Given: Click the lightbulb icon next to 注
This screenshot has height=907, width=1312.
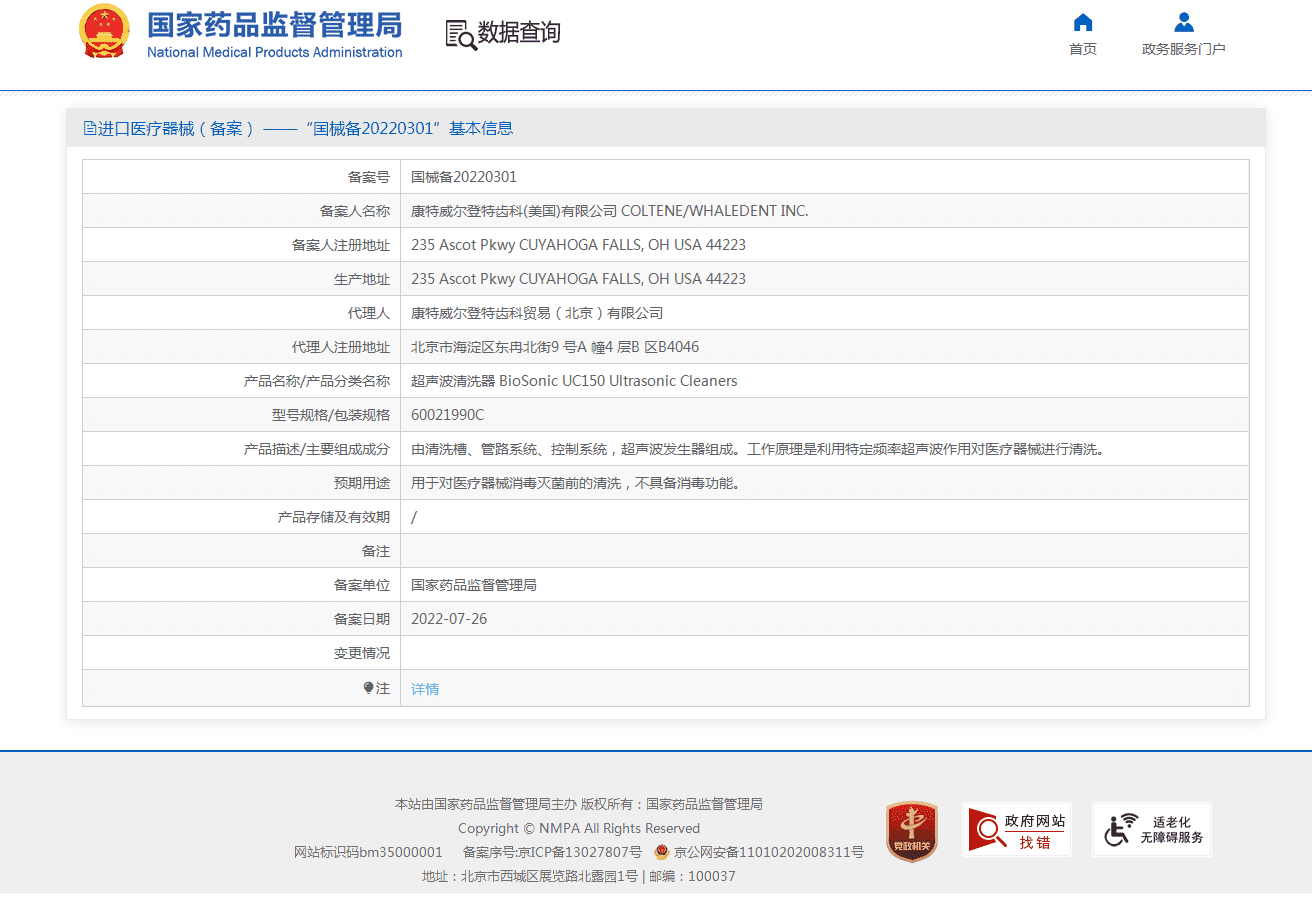Looking at the screenshot, I should pos(368,688).
